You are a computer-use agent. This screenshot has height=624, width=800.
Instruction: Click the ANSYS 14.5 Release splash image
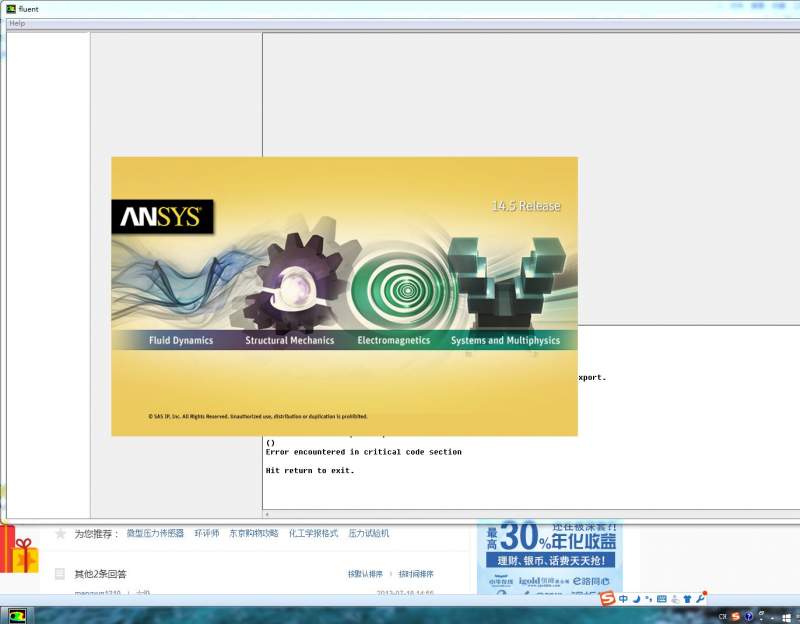point(344,296)
